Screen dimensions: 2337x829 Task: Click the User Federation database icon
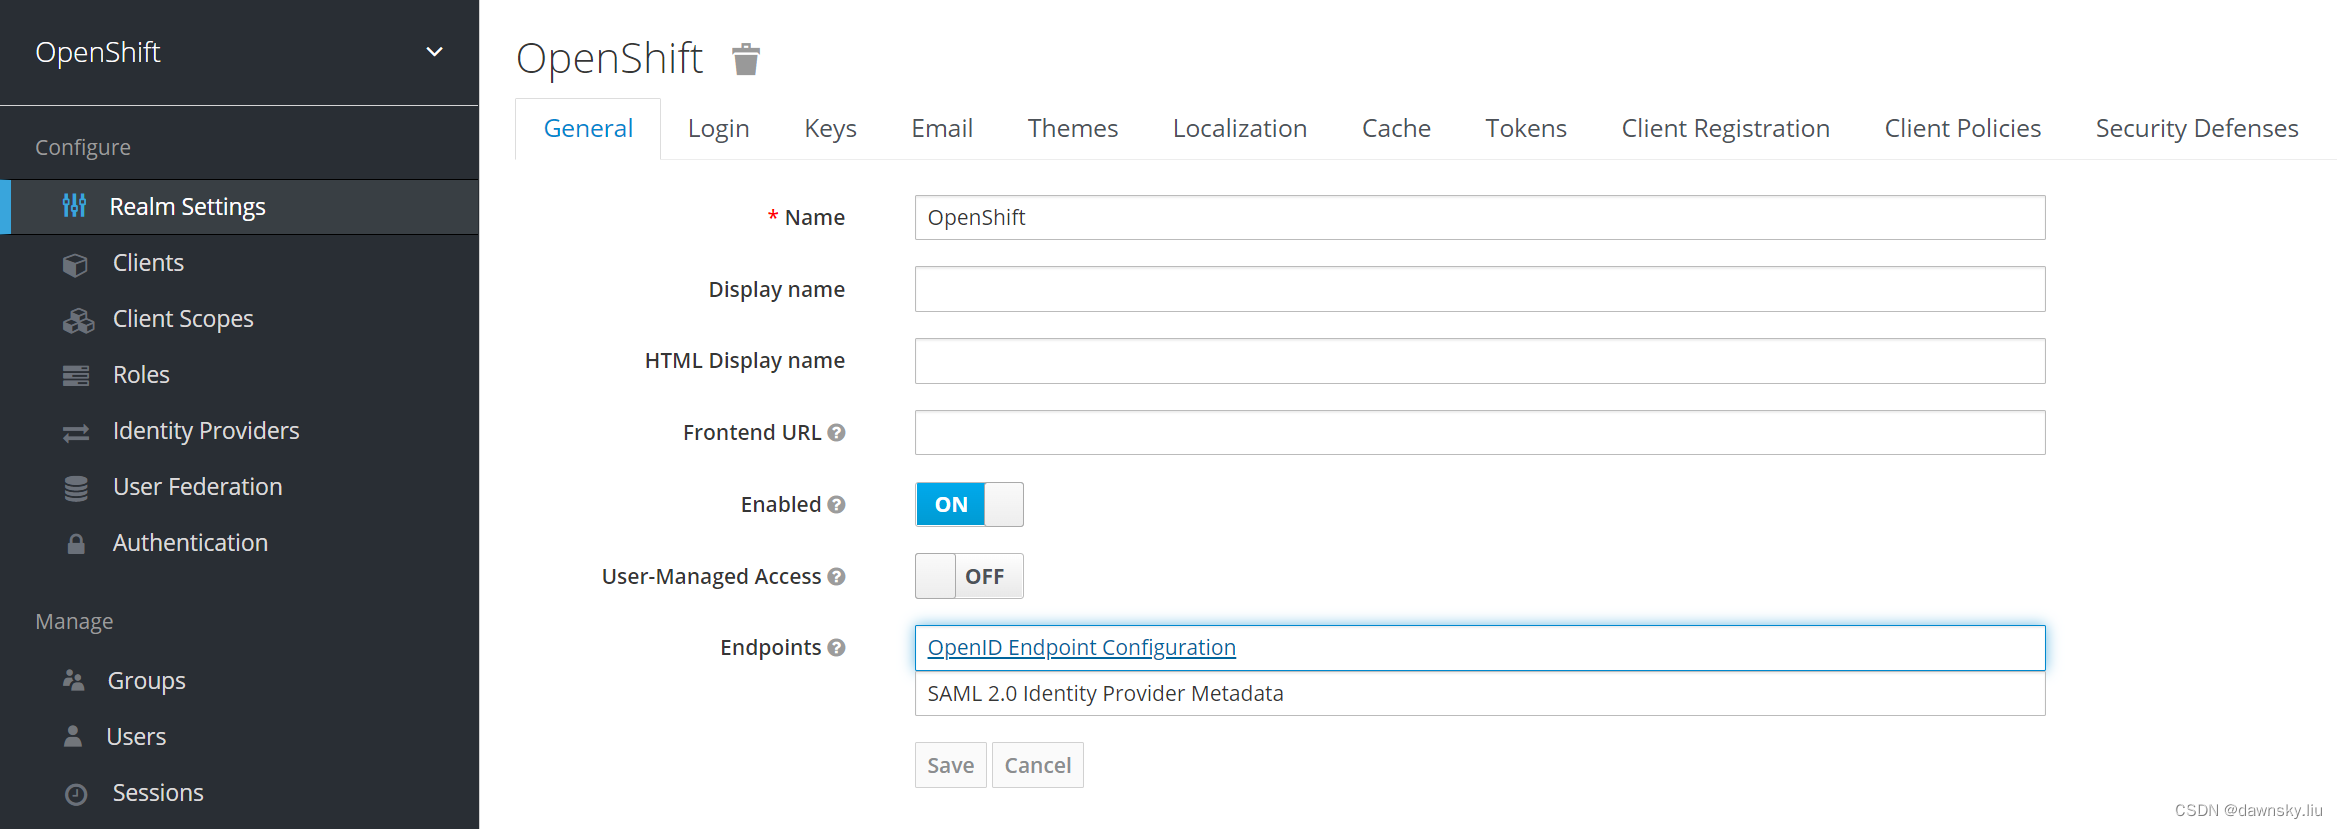click(76, 488)
